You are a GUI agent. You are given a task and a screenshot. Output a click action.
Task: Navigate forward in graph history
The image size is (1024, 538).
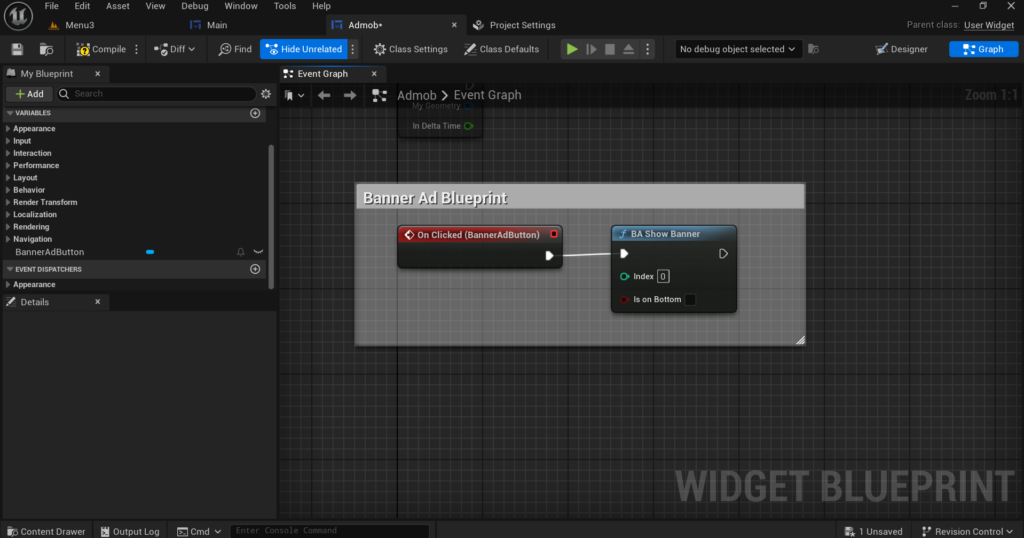coord(350,95)
